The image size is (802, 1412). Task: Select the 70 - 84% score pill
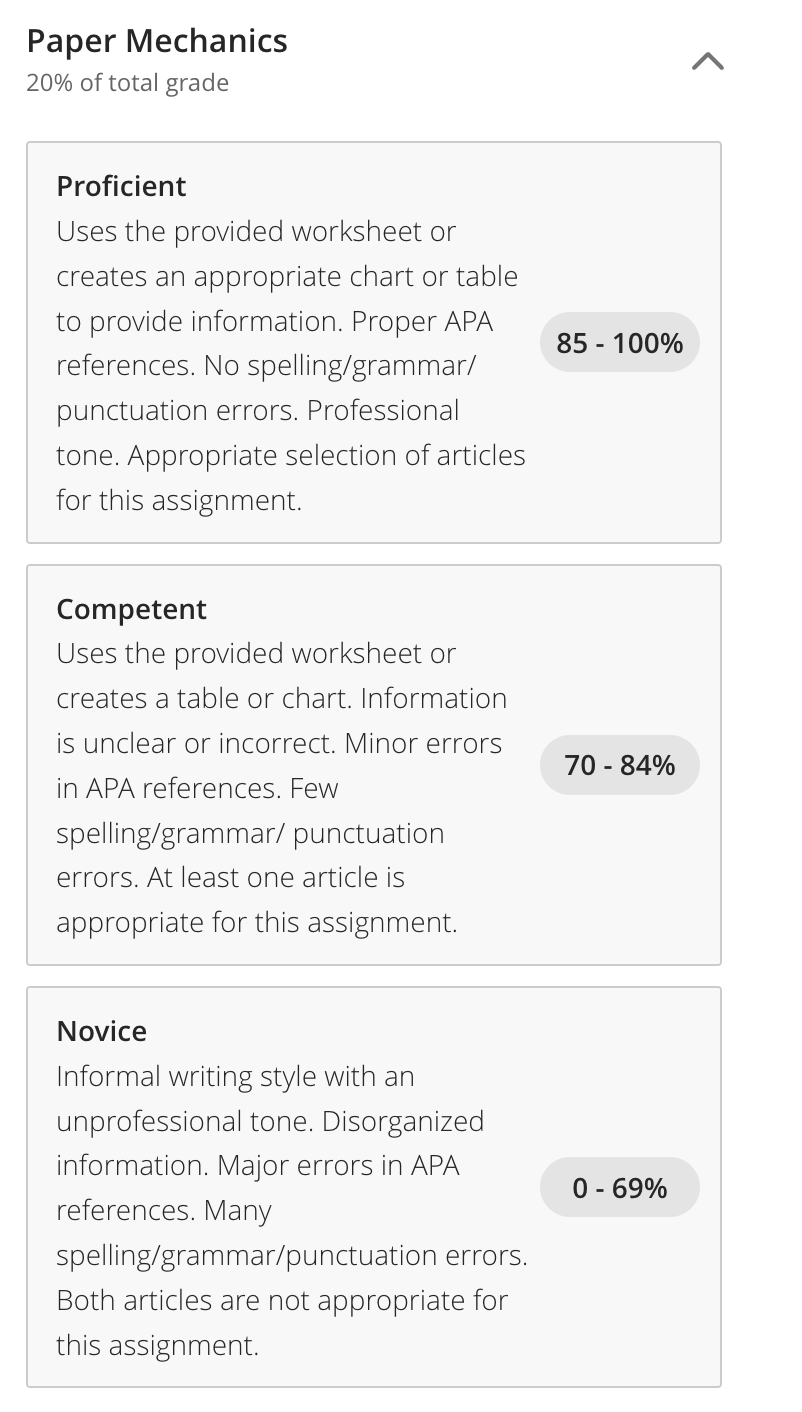[620, 766]
